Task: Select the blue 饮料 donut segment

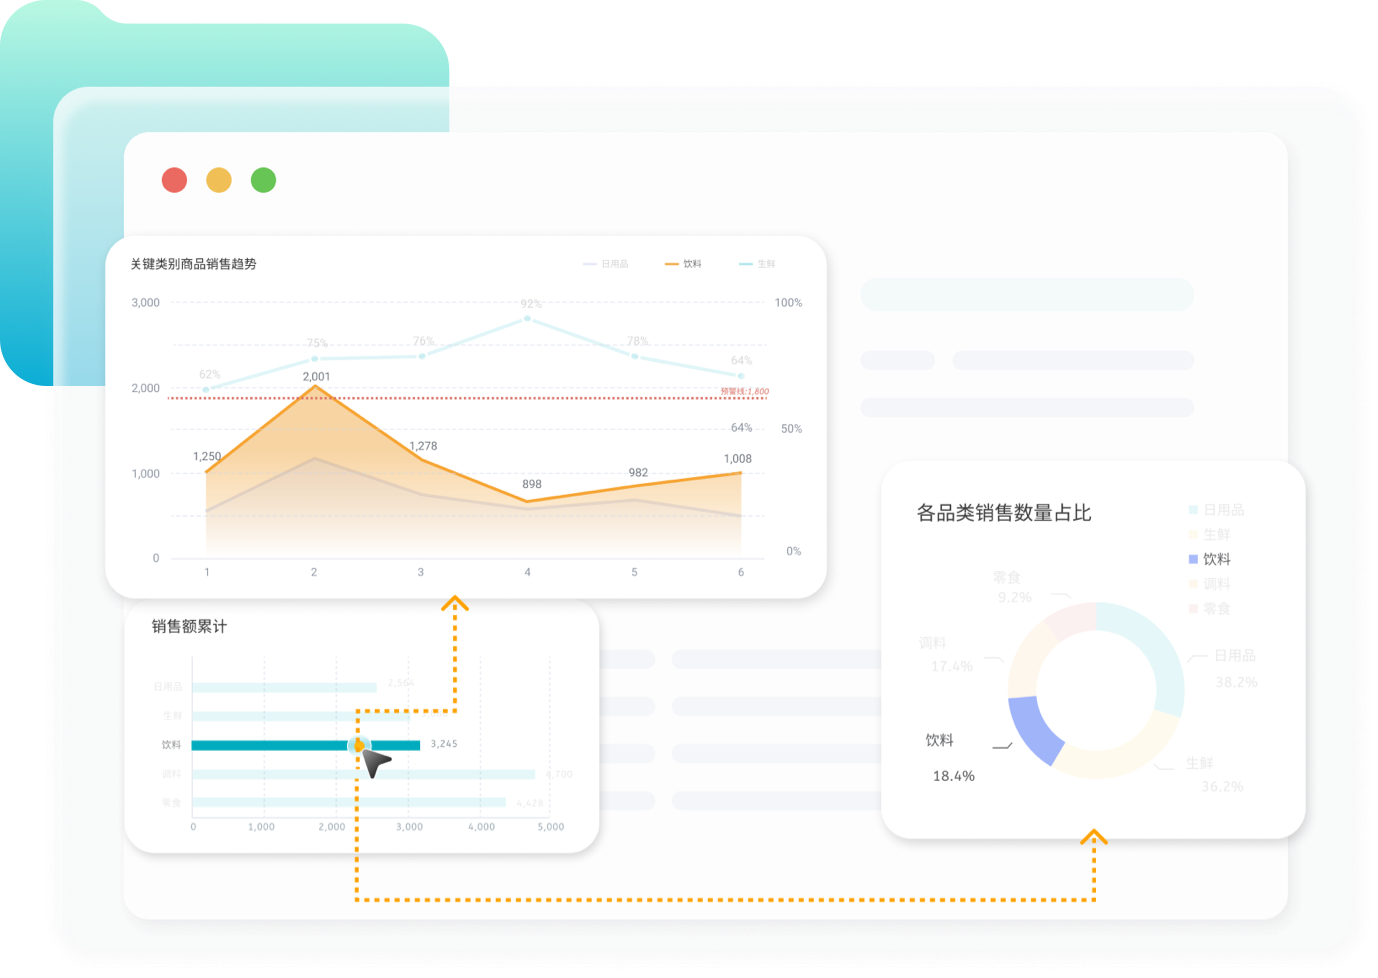Action: coord(1032,728)
